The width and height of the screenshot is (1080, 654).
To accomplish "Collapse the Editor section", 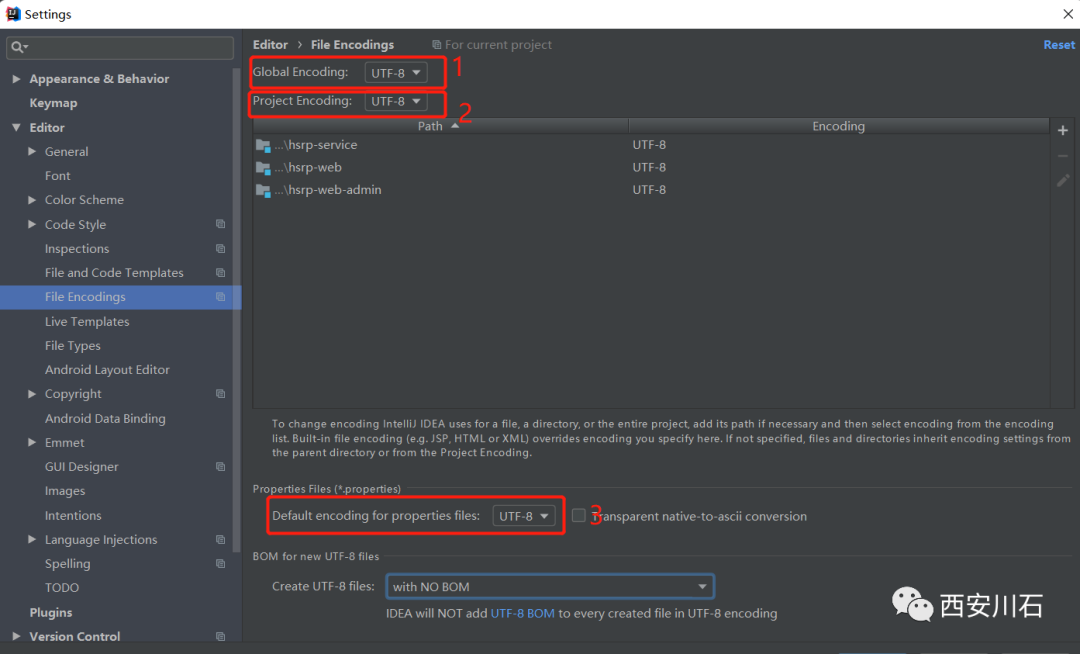I will click(17, 127).
